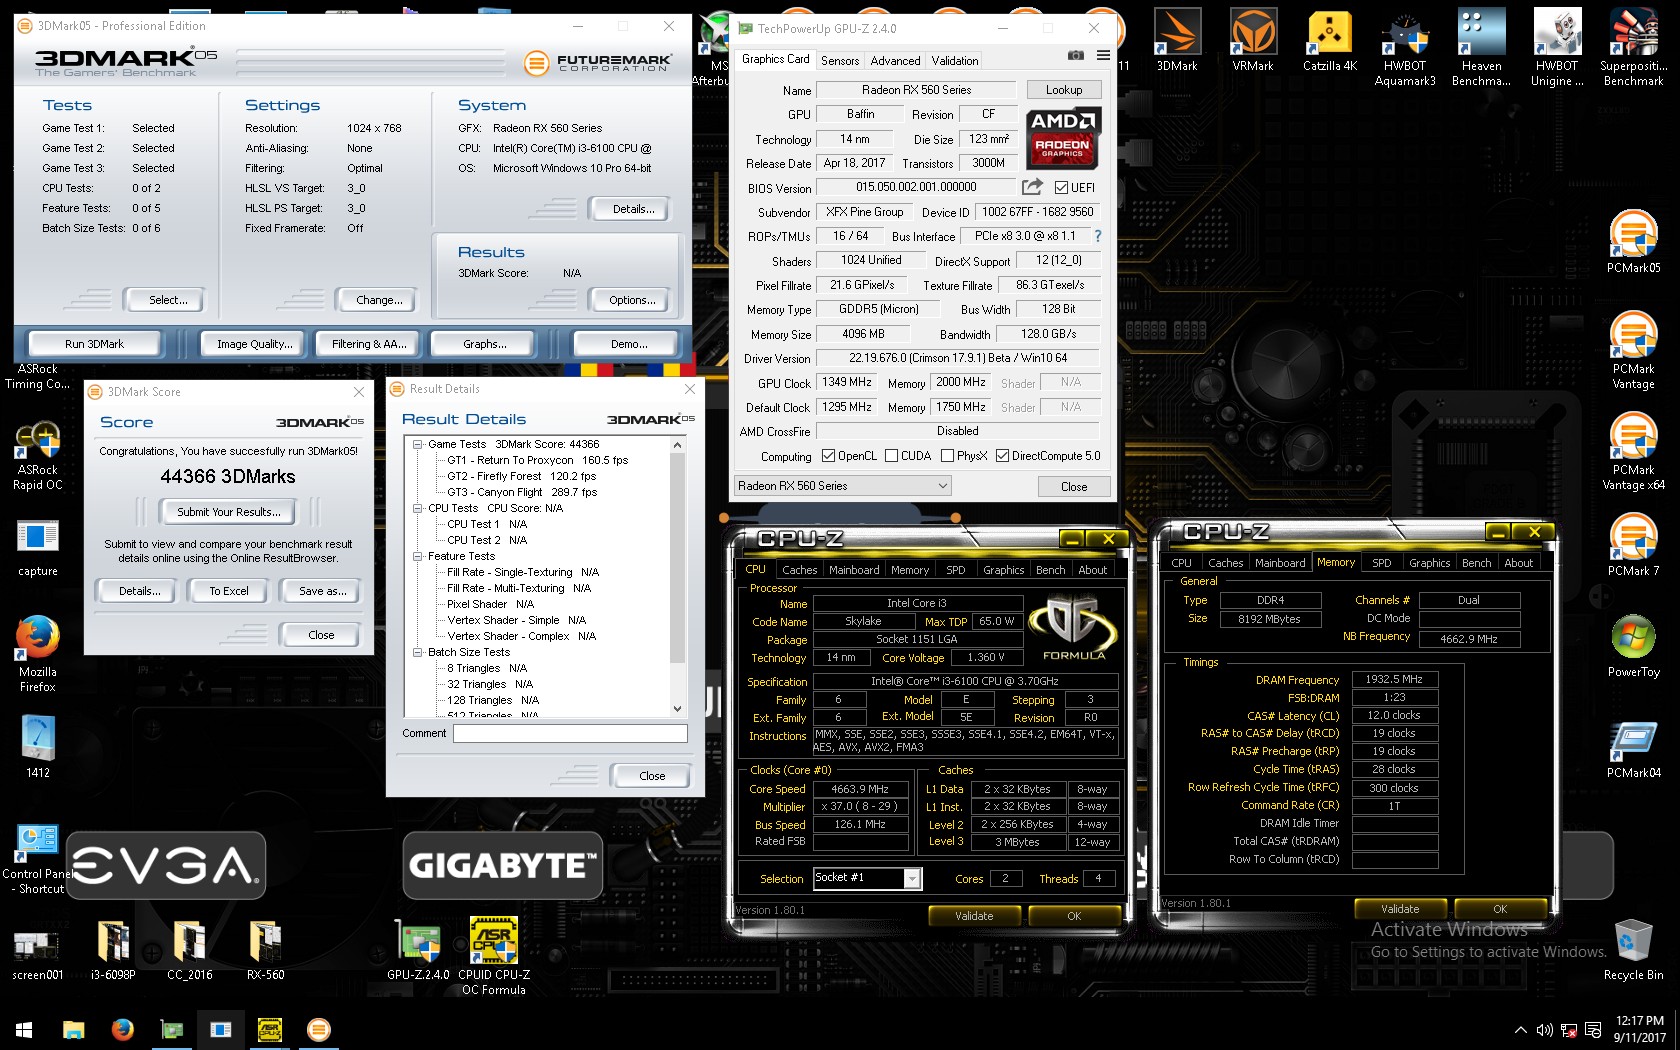Launch CPUID CPU-Z OC Formula shortcut
Image resolution: width=1680 pixels, height=1050 pixels.
494,956
